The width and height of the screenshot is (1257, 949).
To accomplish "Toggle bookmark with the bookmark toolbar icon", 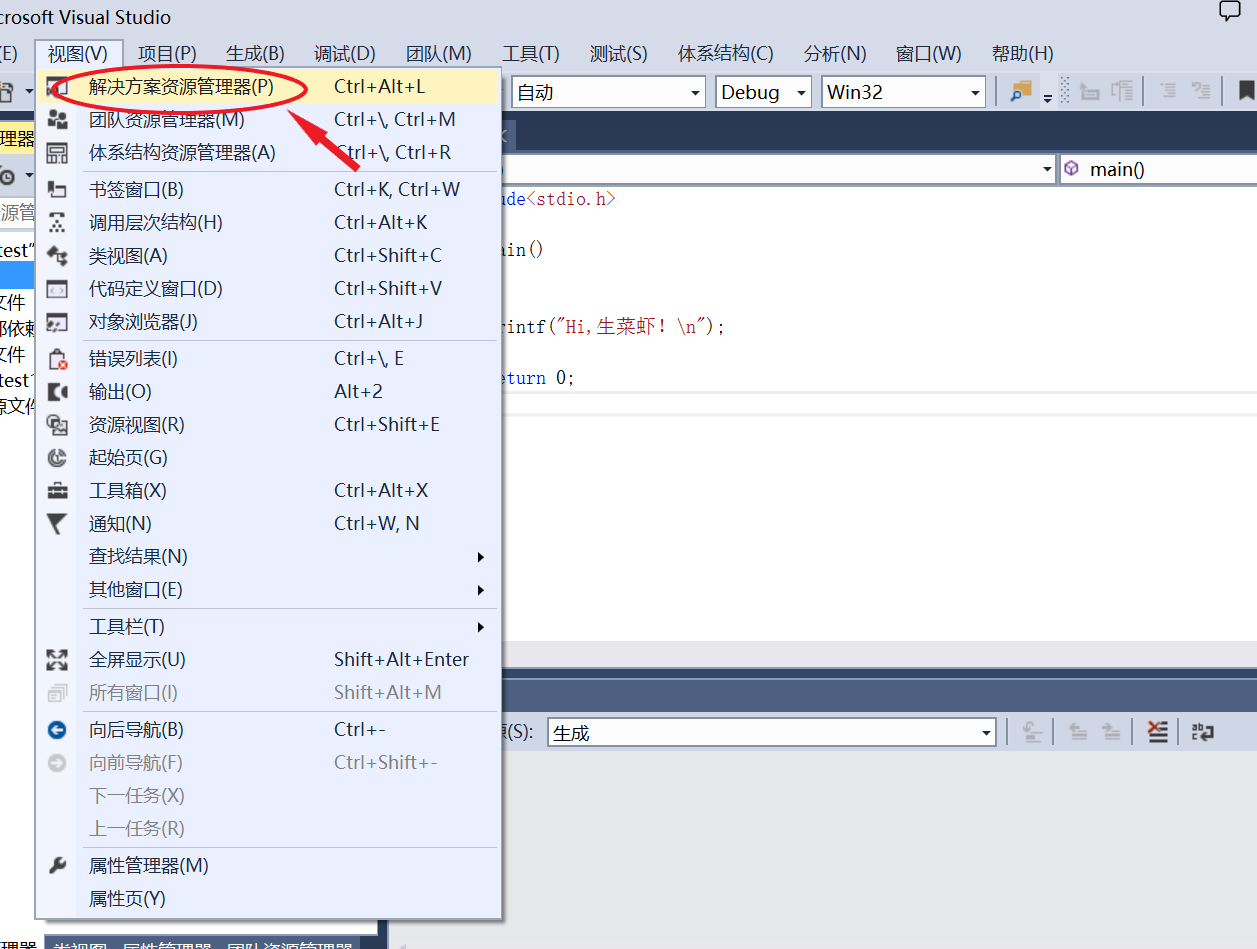I will pyautogui.click(x=1246, y=92).
